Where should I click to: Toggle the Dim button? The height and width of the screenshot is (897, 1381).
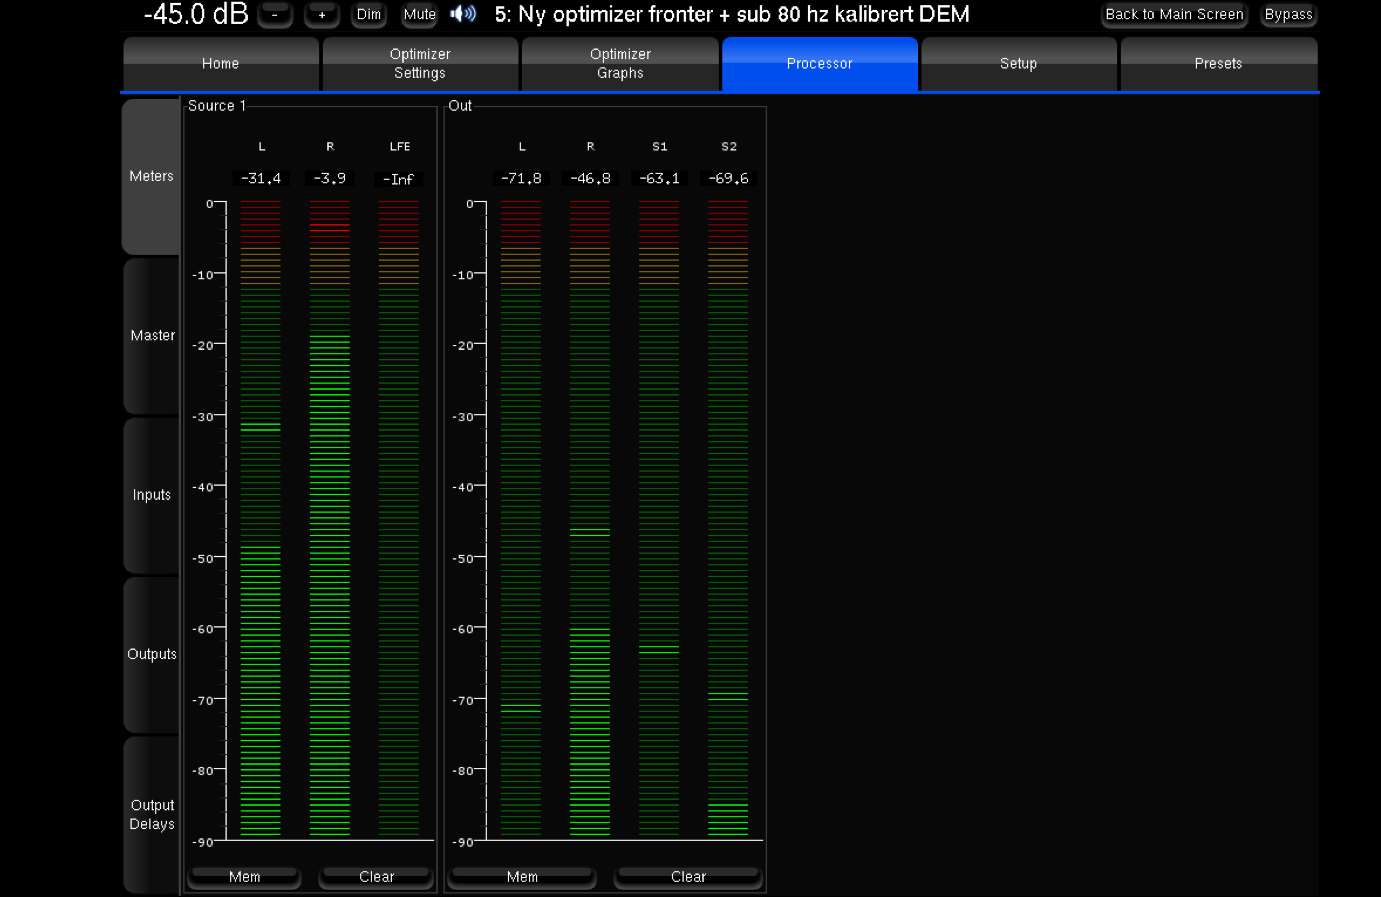tap(369, 15)
